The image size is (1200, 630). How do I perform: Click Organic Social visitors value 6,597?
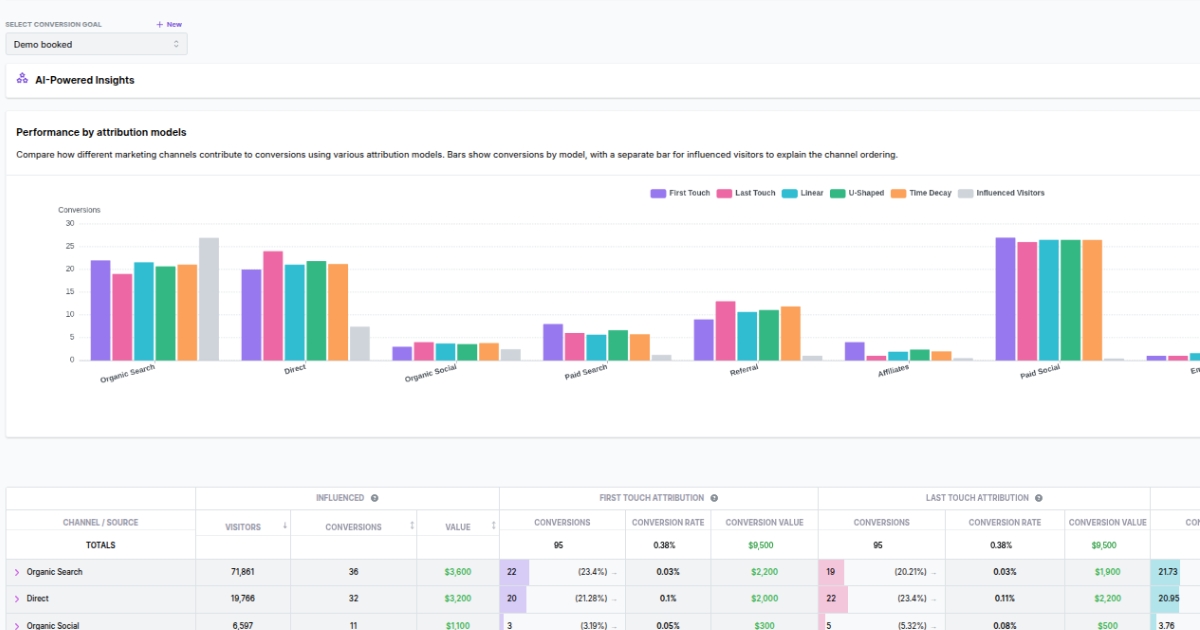click(243, 625)
